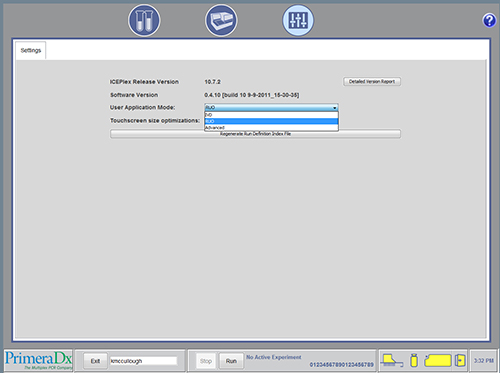Open the test tubes samples icon
Screen dimensions: 500x373
[144, 20]
